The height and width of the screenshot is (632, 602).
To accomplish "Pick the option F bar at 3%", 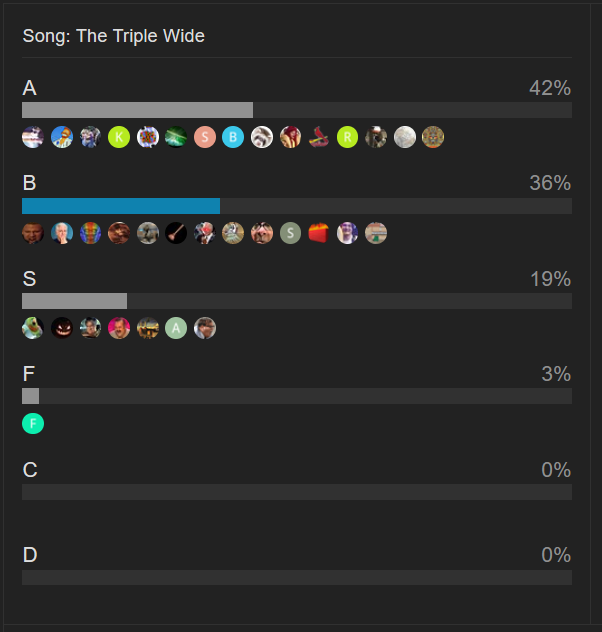I will pyautogui.click(x=297, y=396).
